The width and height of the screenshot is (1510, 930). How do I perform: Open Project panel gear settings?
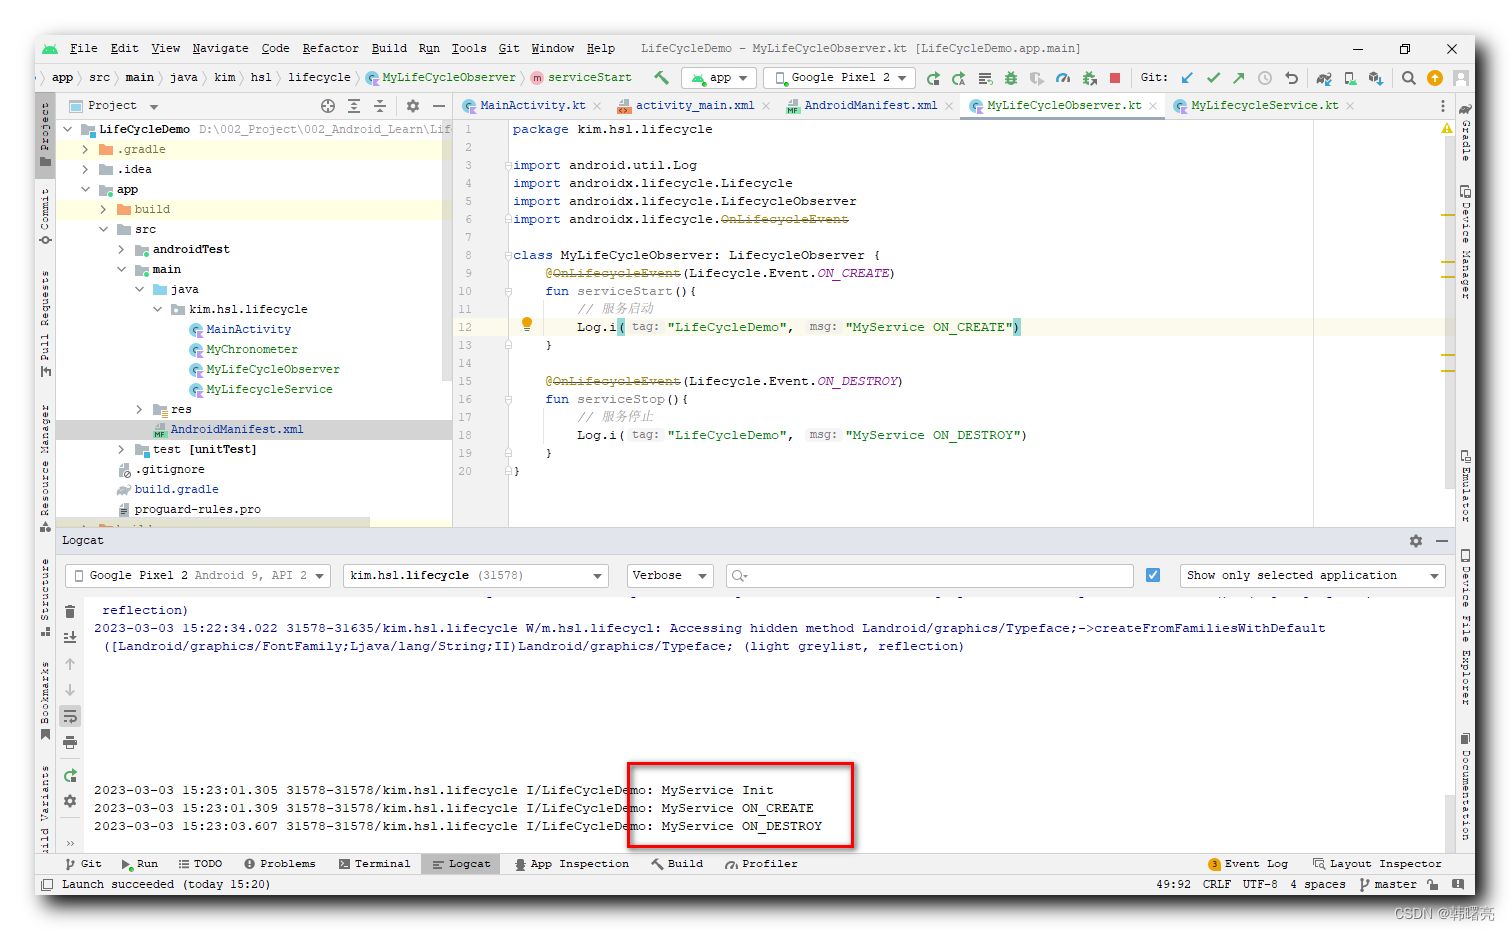pos(413,106)
